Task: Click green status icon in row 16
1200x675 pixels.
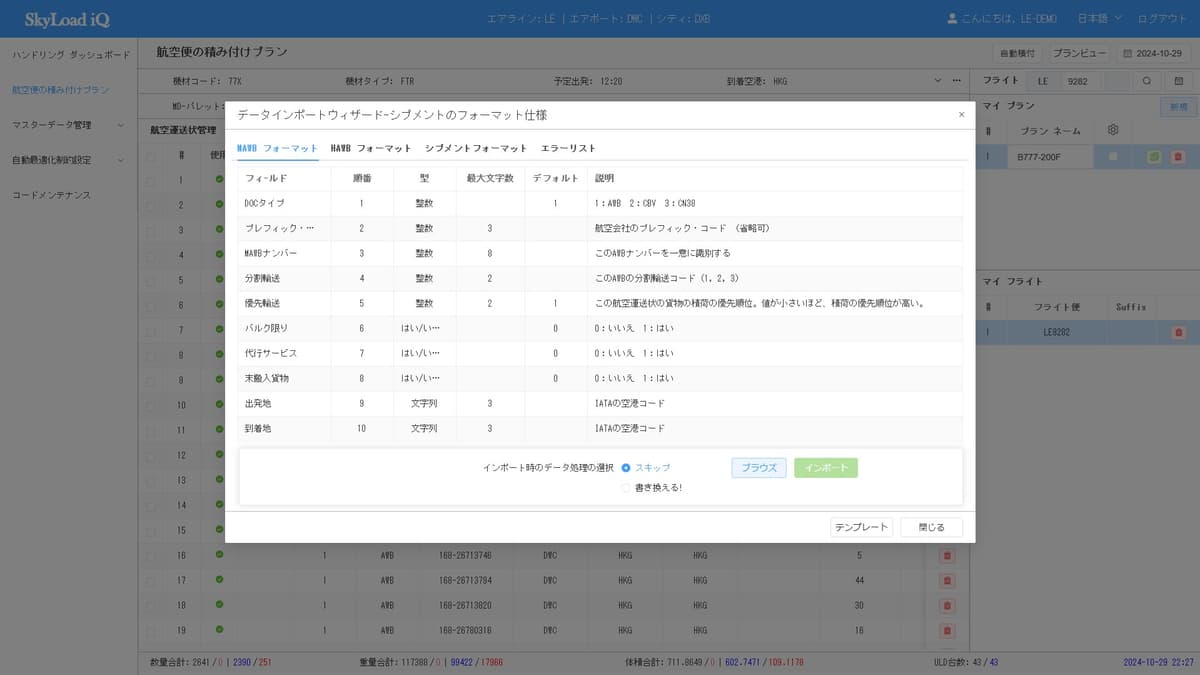Action: [x=219, y=555]
